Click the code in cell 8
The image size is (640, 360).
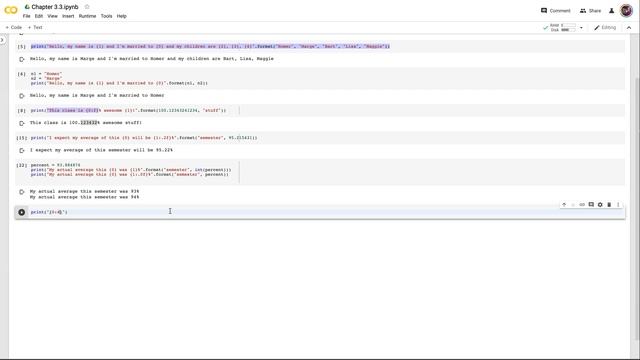128,111
